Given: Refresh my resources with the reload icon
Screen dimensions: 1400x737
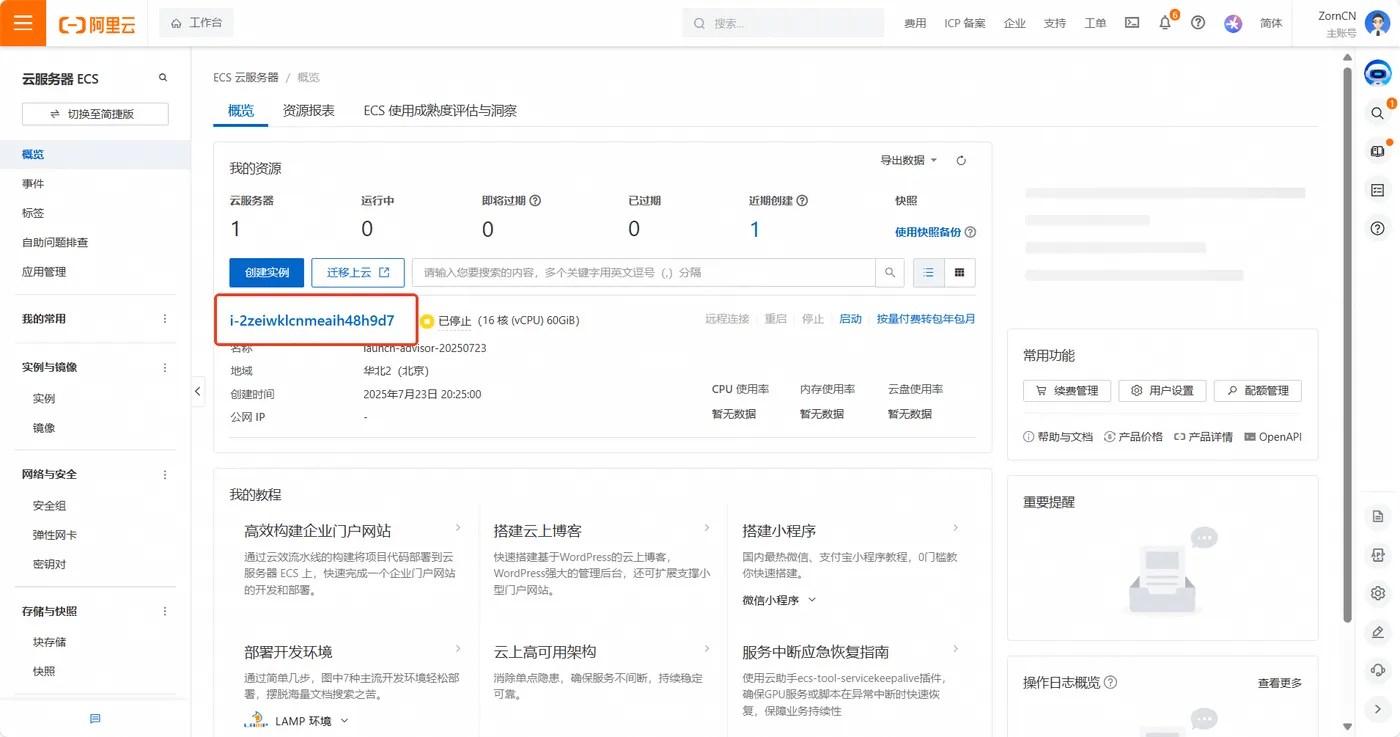Looking at the screenshot, I should [x=962, y=160].
